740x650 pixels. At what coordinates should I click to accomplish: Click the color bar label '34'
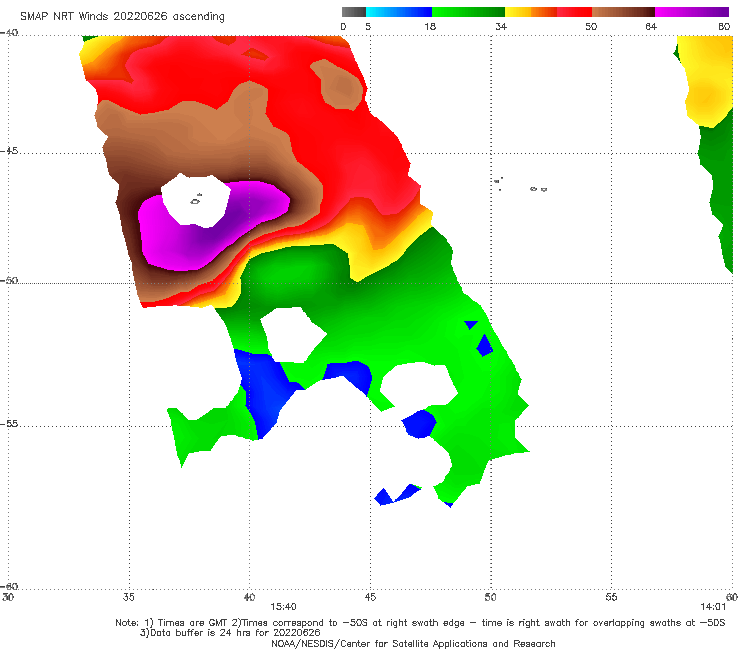point(501,27)
